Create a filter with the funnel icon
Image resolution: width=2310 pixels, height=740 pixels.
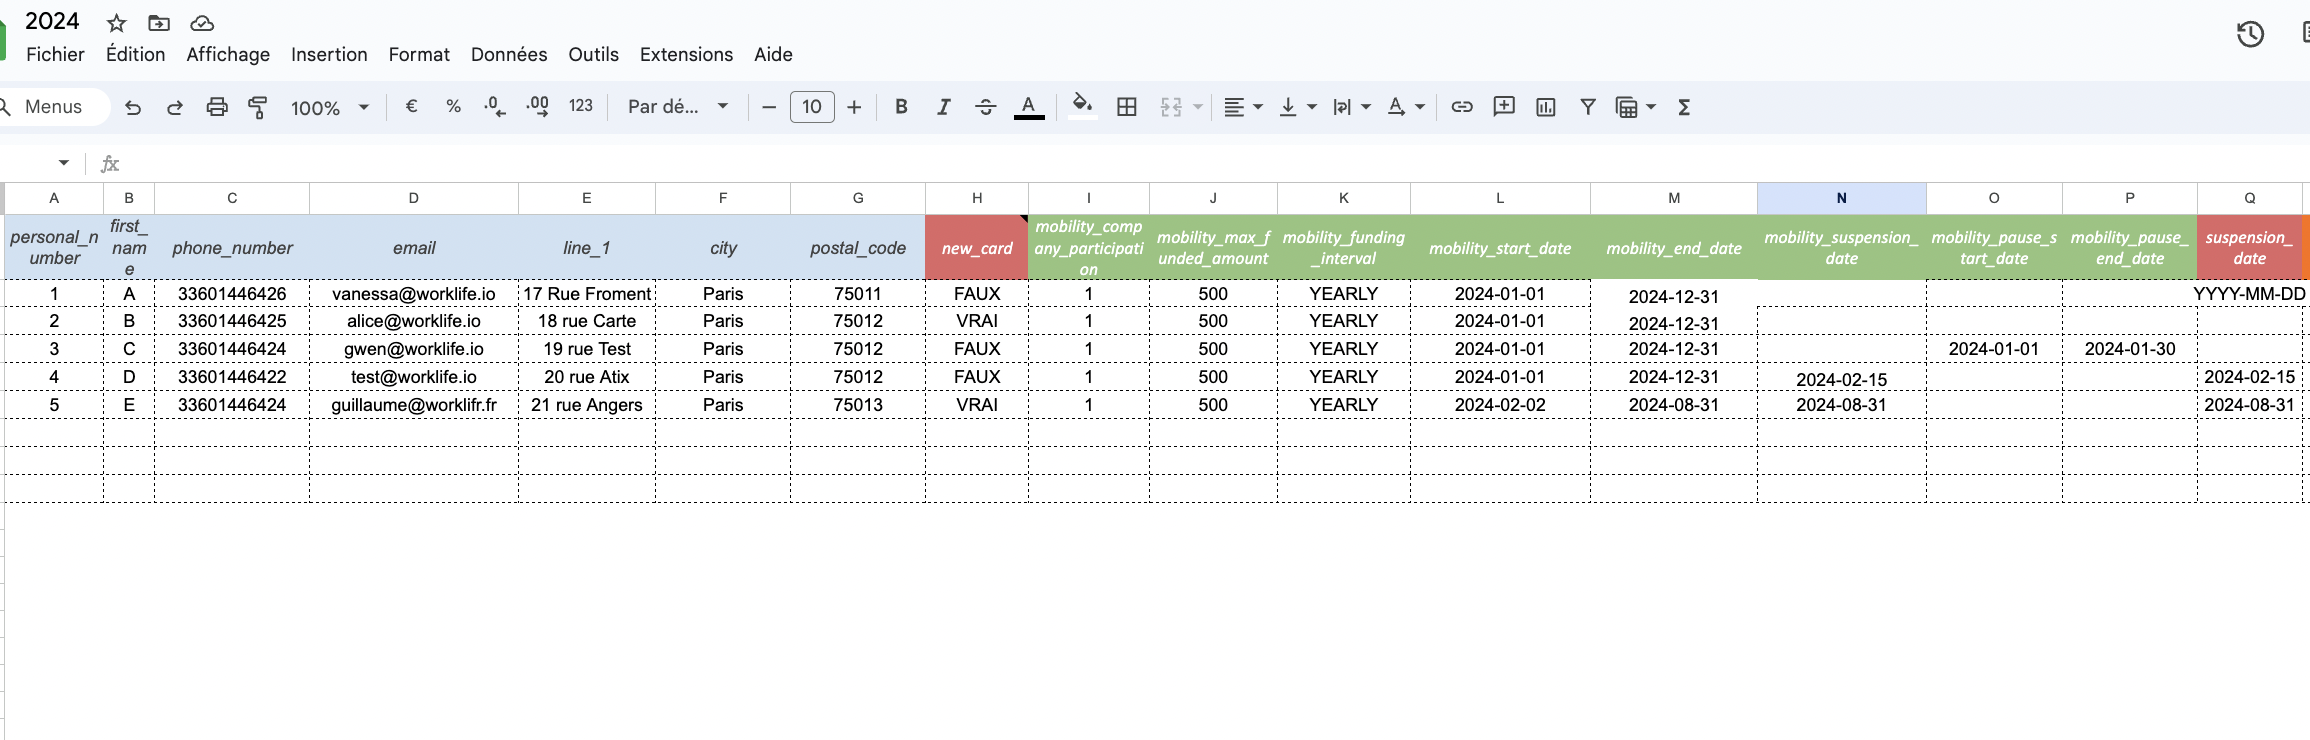coord(1587,107)
